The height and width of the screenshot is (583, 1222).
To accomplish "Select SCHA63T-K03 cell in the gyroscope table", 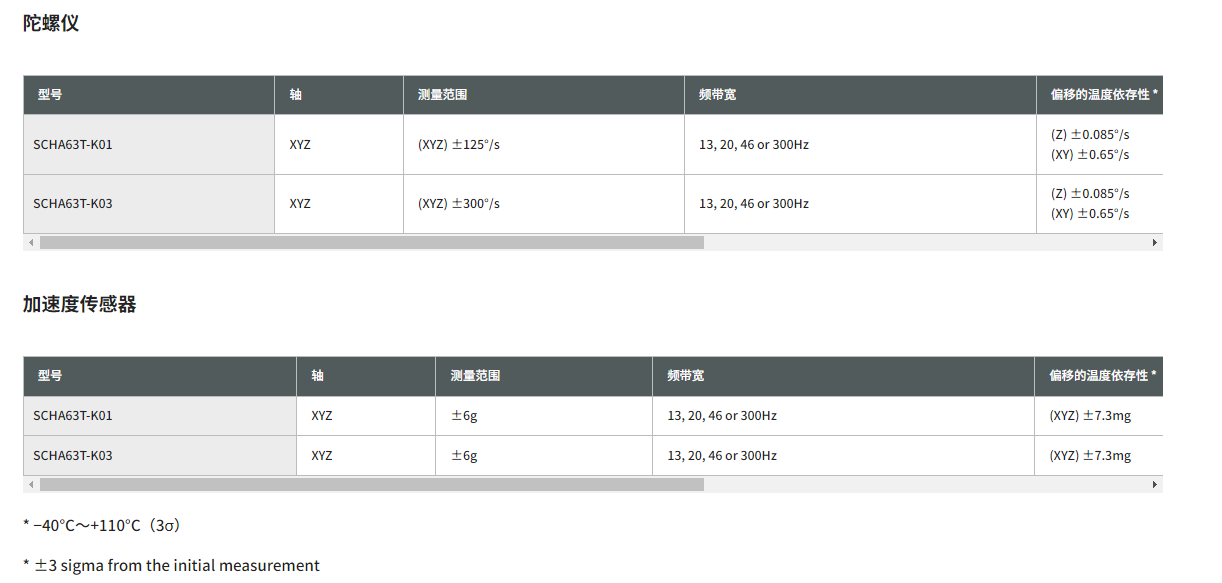I will [73, 204].
